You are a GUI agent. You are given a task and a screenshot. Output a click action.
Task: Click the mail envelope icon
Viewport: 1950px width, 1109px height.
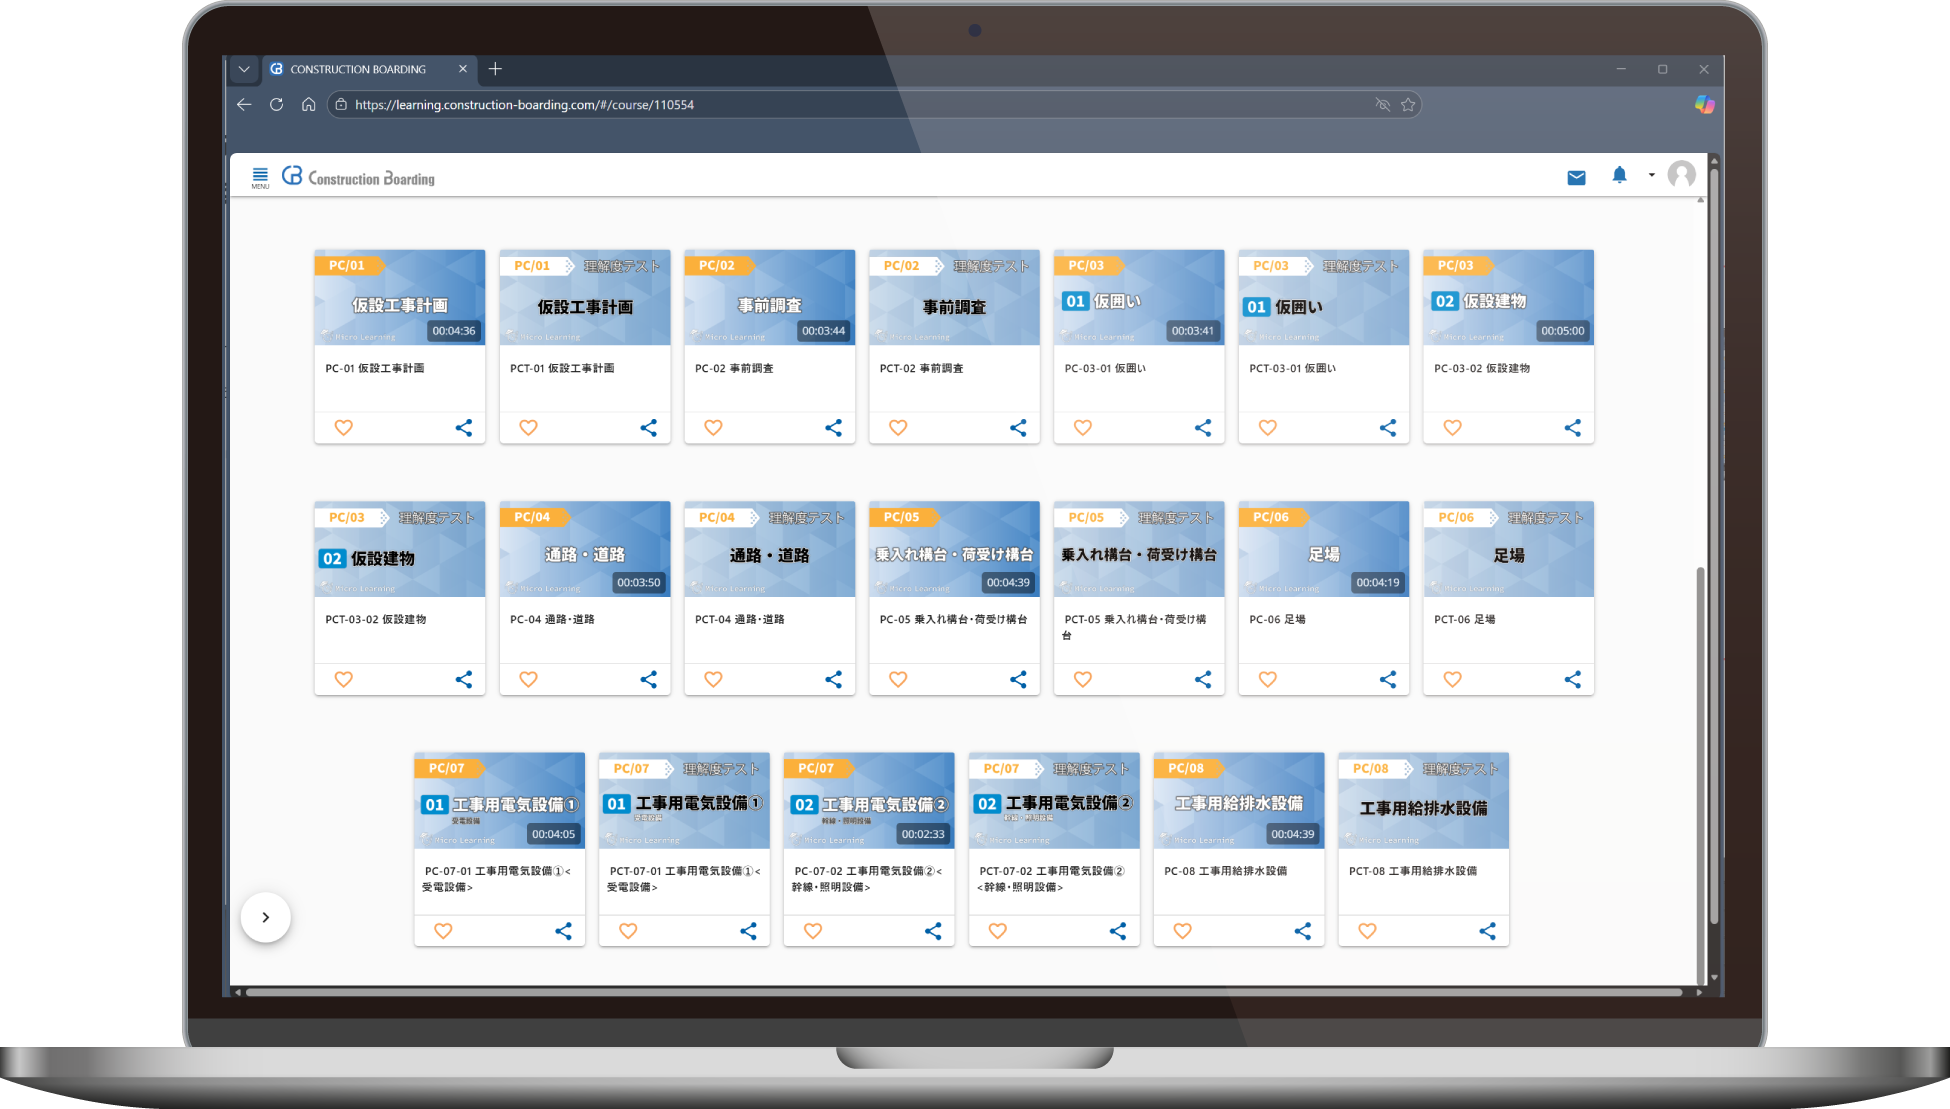click(x=1576, y=177)
